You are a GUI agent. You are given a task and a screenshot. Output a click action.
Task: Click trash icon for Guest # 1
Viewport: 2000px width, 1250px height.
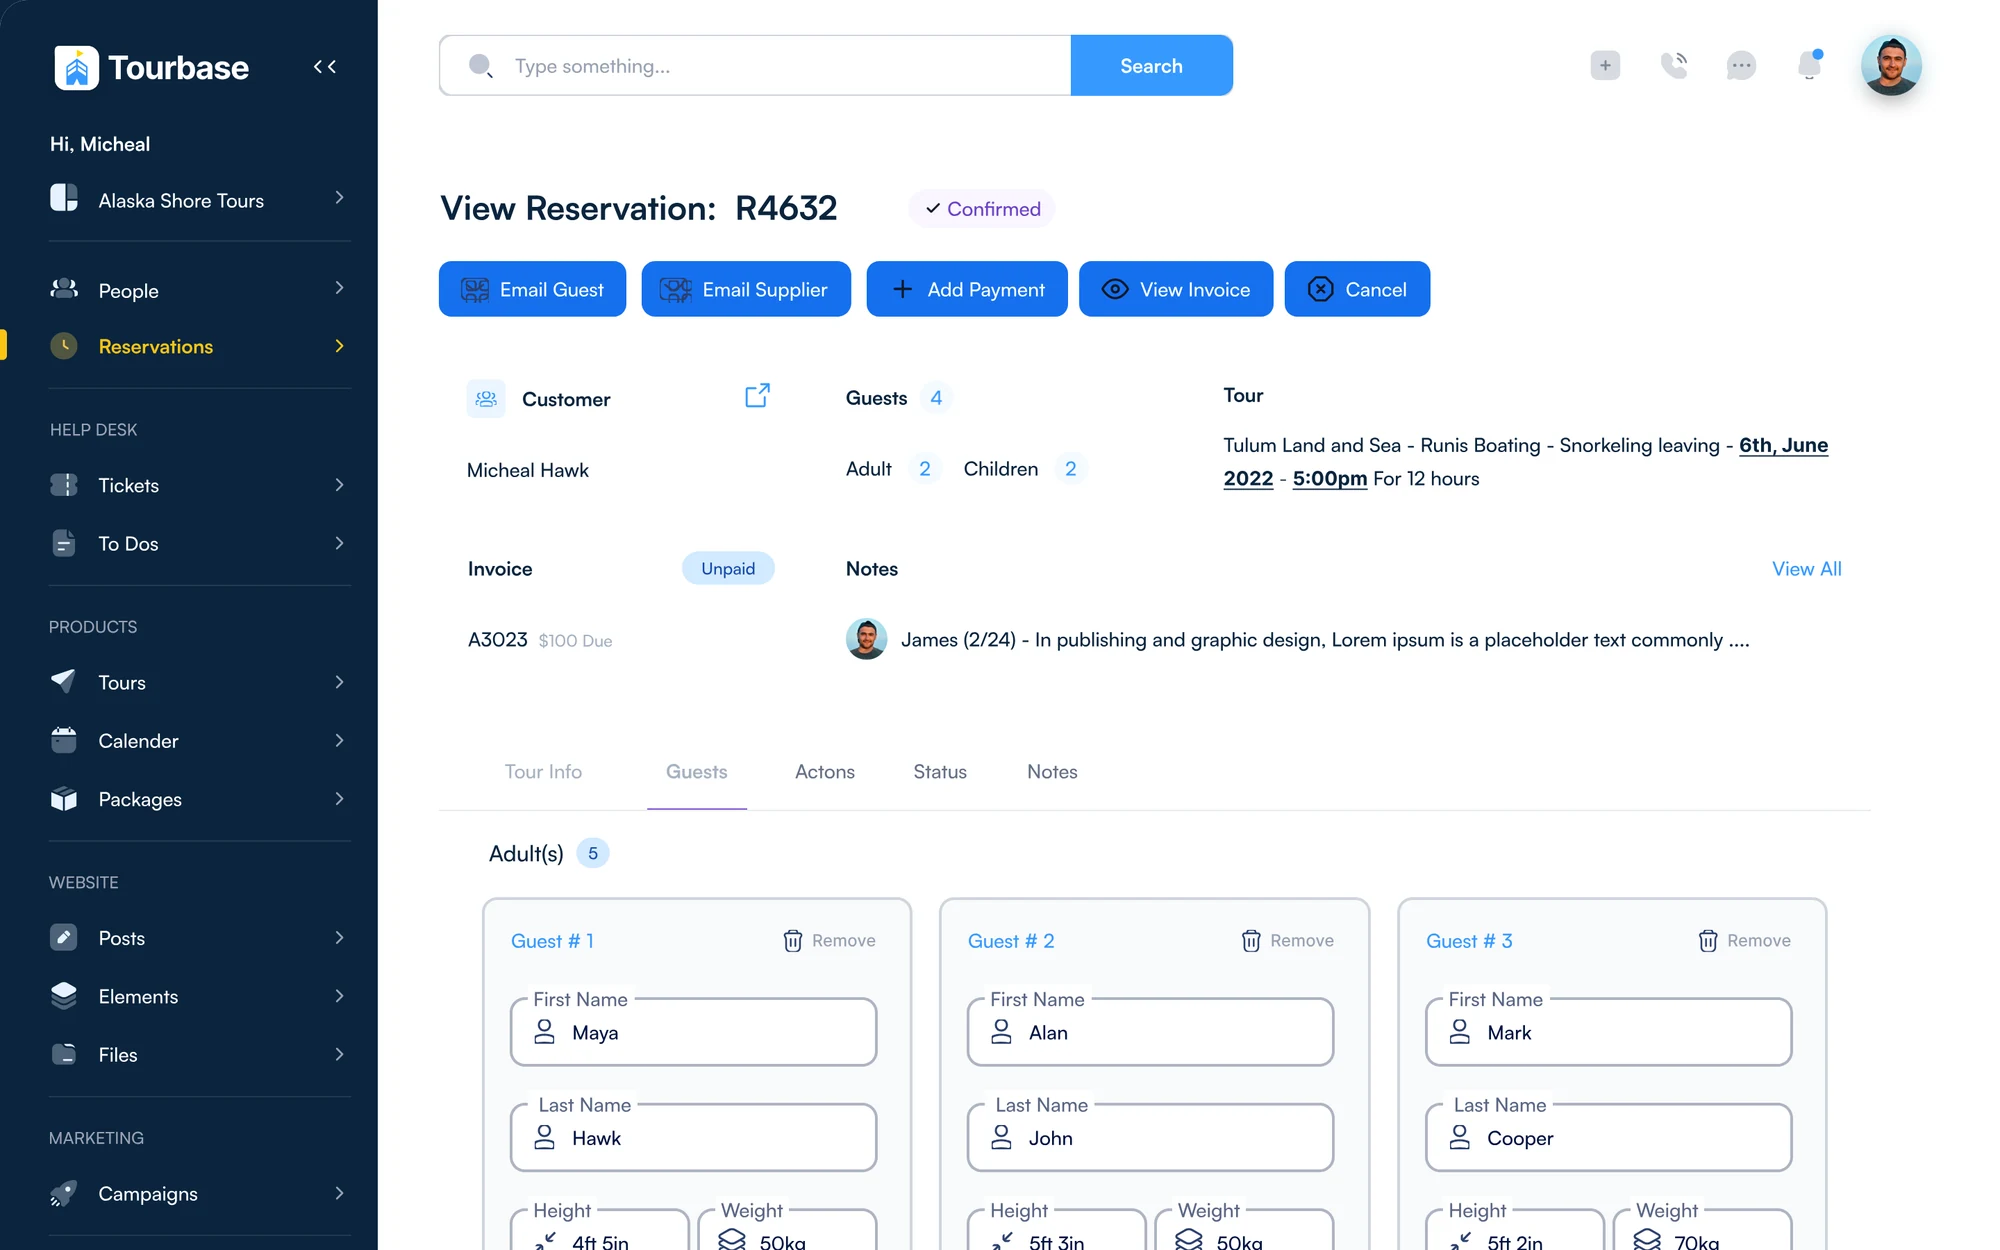tap(793, 941)
